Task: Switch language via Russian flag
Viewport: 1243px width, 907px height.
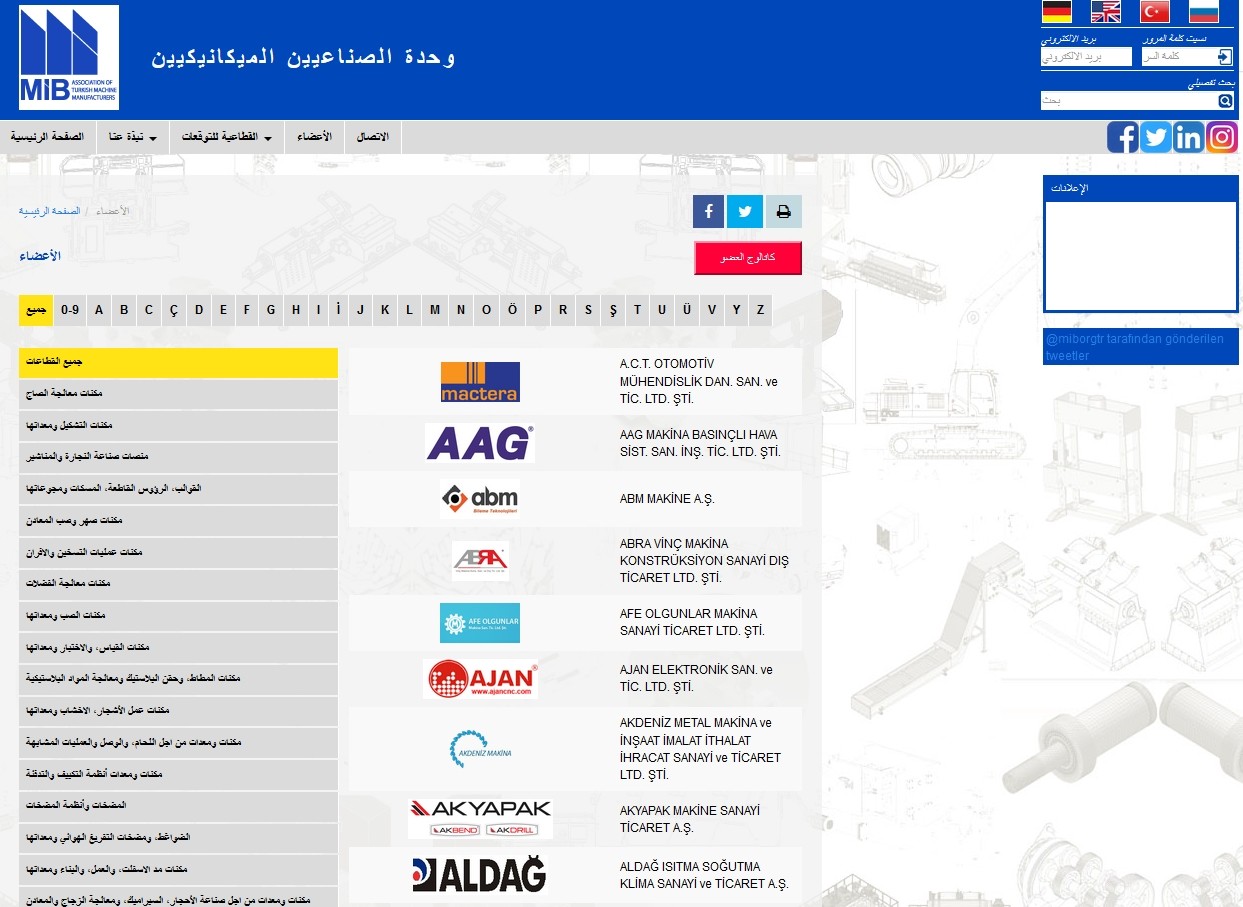Action: click(1204, 12)
